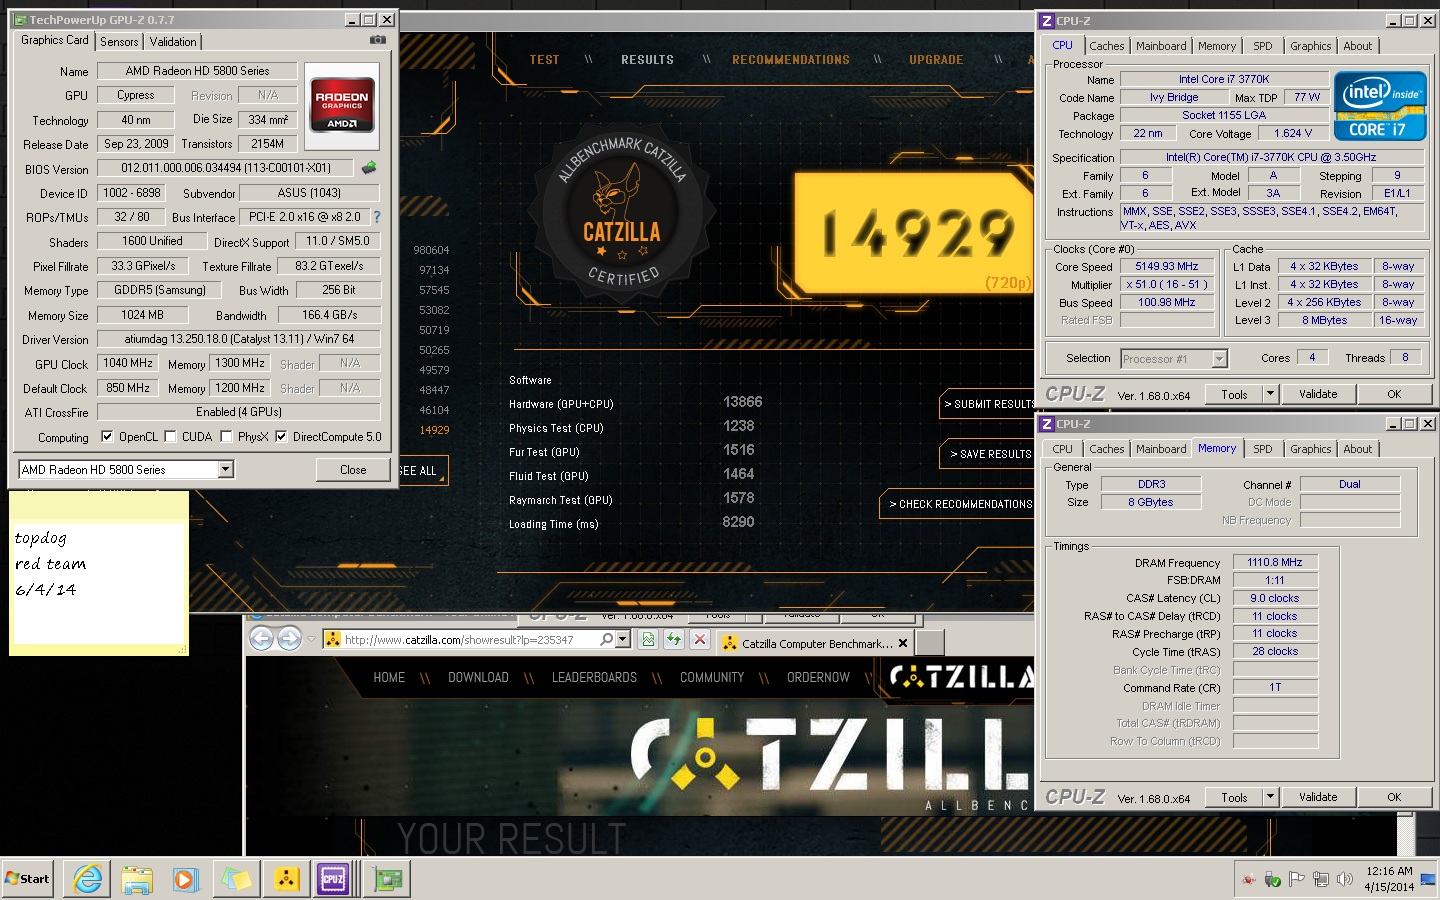The height and width of the screenshot is (900, 1440).
Task: Switch to the Sensors tab in GPU-Z
Action: tap(119, 42)
